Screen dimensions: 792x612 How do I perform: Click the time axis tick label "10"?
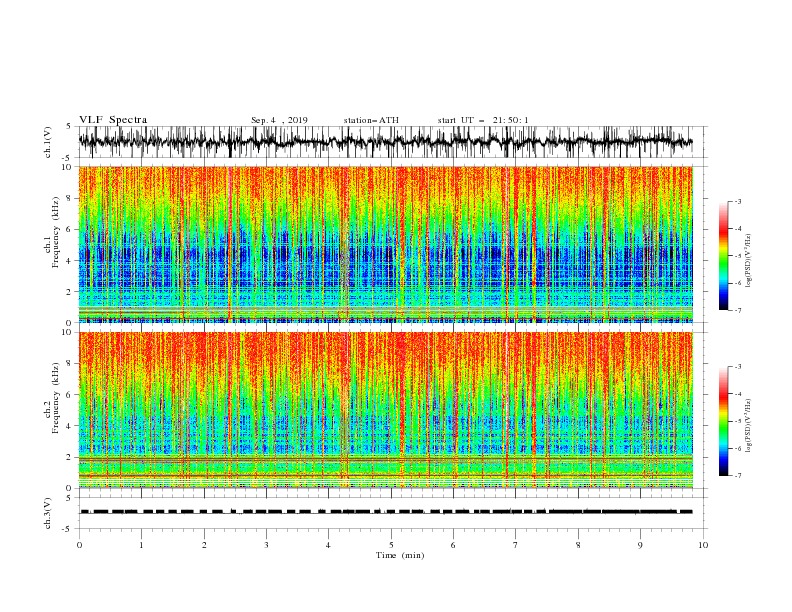(703, 545)
